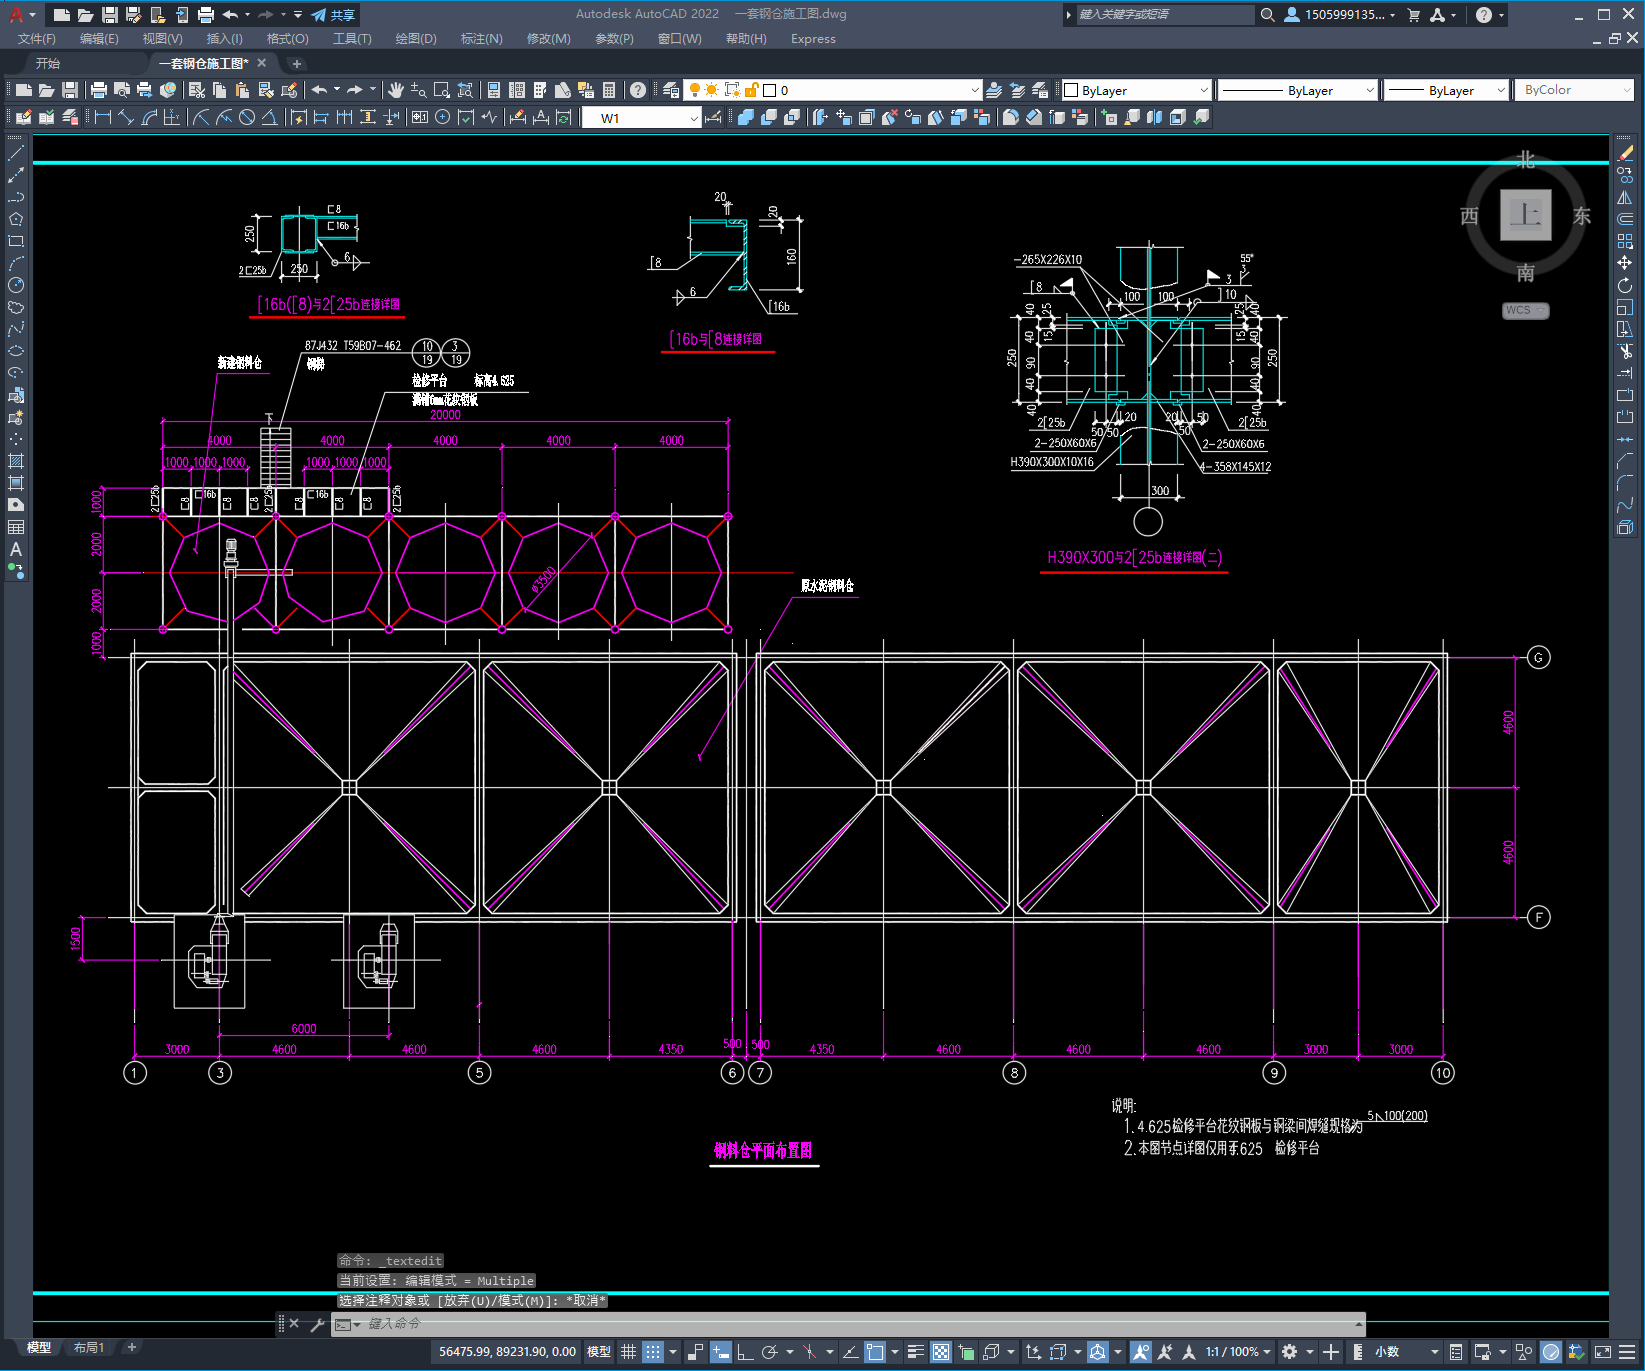Click the white layer color swatch beside 0
The image size is (1645, 1371).
point(770,90)
